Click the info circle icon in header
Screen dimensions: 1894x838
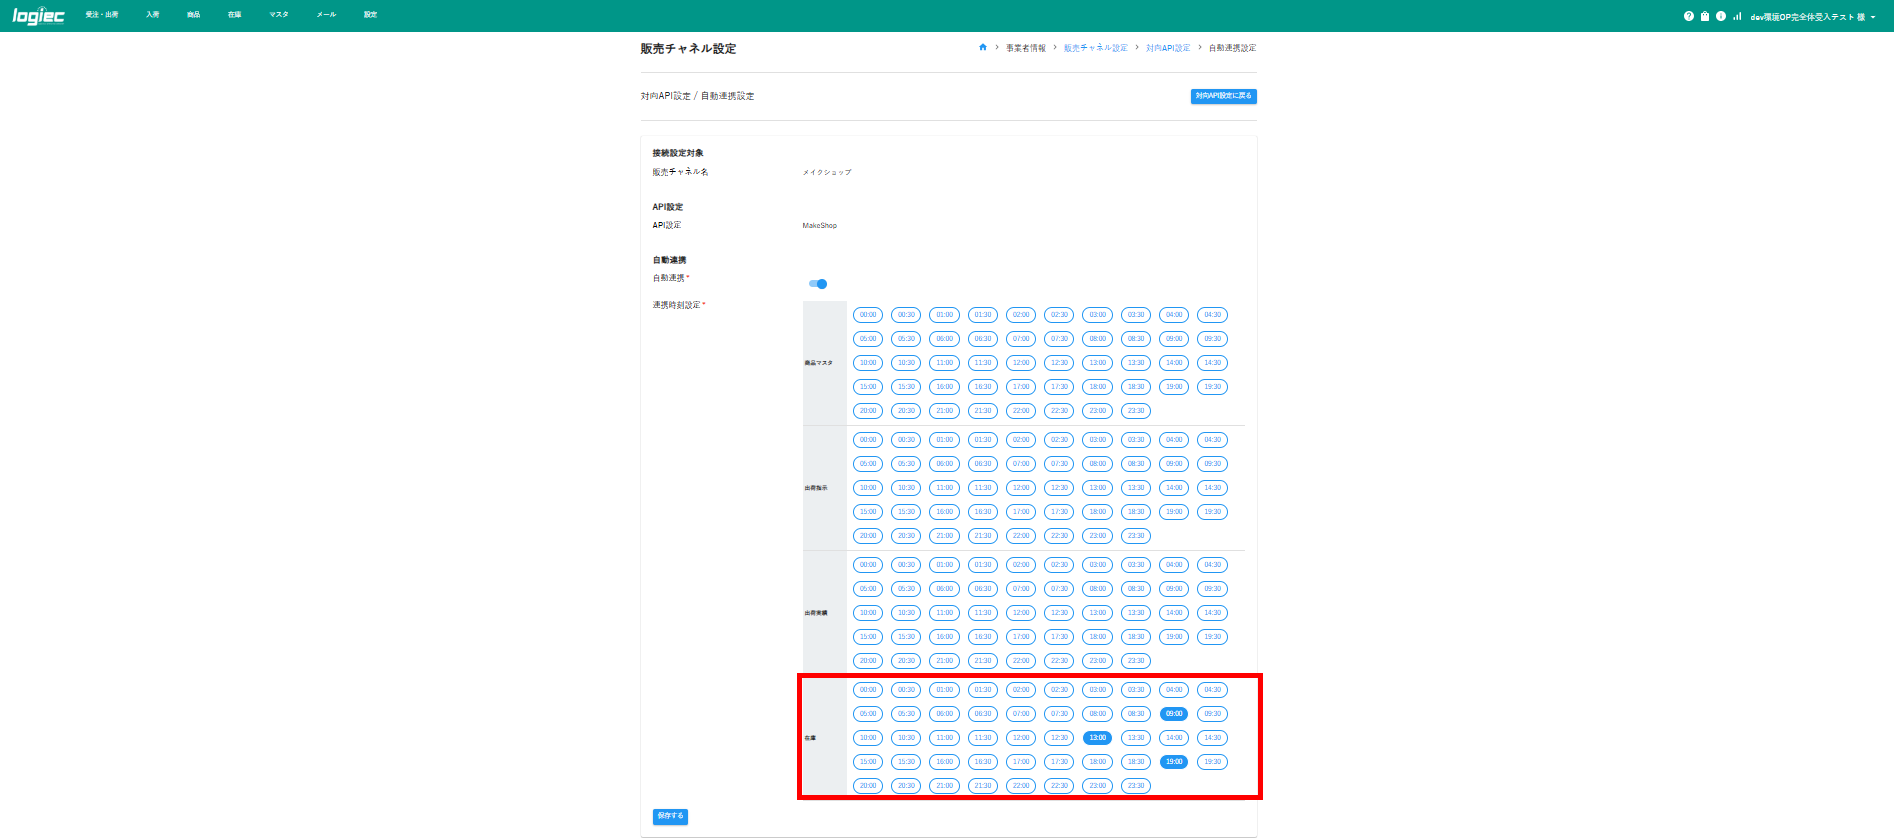point(1721,16)
